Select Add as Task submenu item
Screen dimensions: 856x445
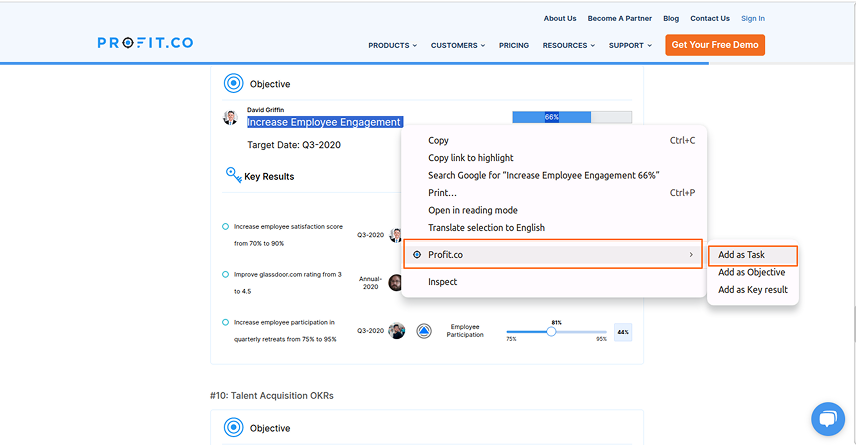tap(753, 255)
